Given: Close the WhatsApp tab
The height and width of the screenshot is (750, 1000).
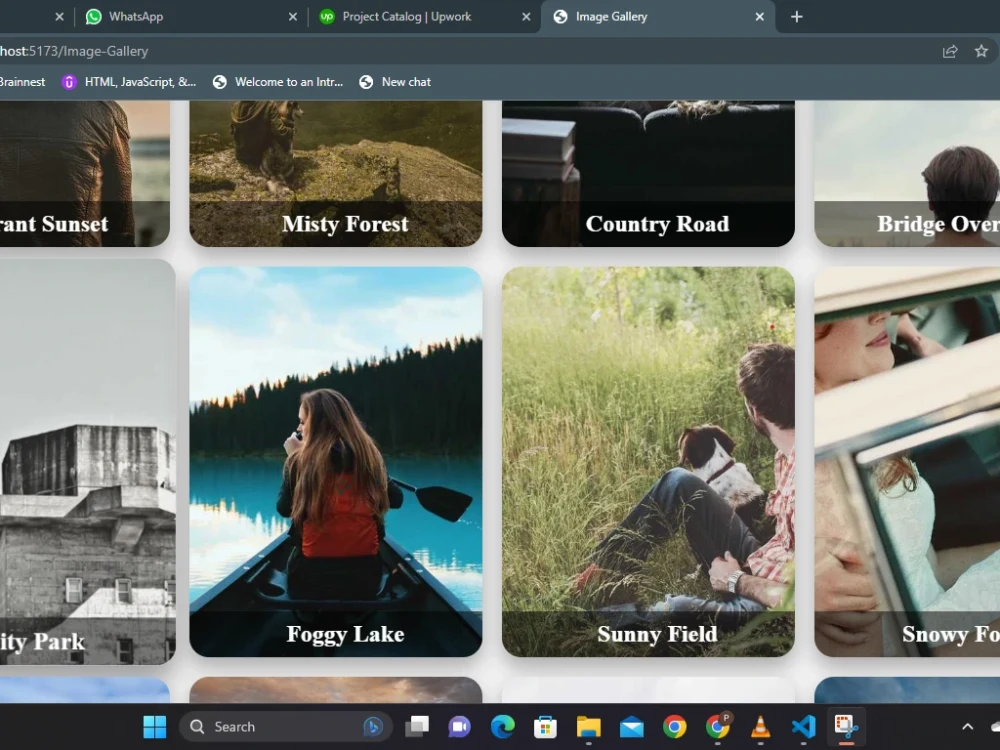Looking at the screenshot, I should tap(293, 17).
